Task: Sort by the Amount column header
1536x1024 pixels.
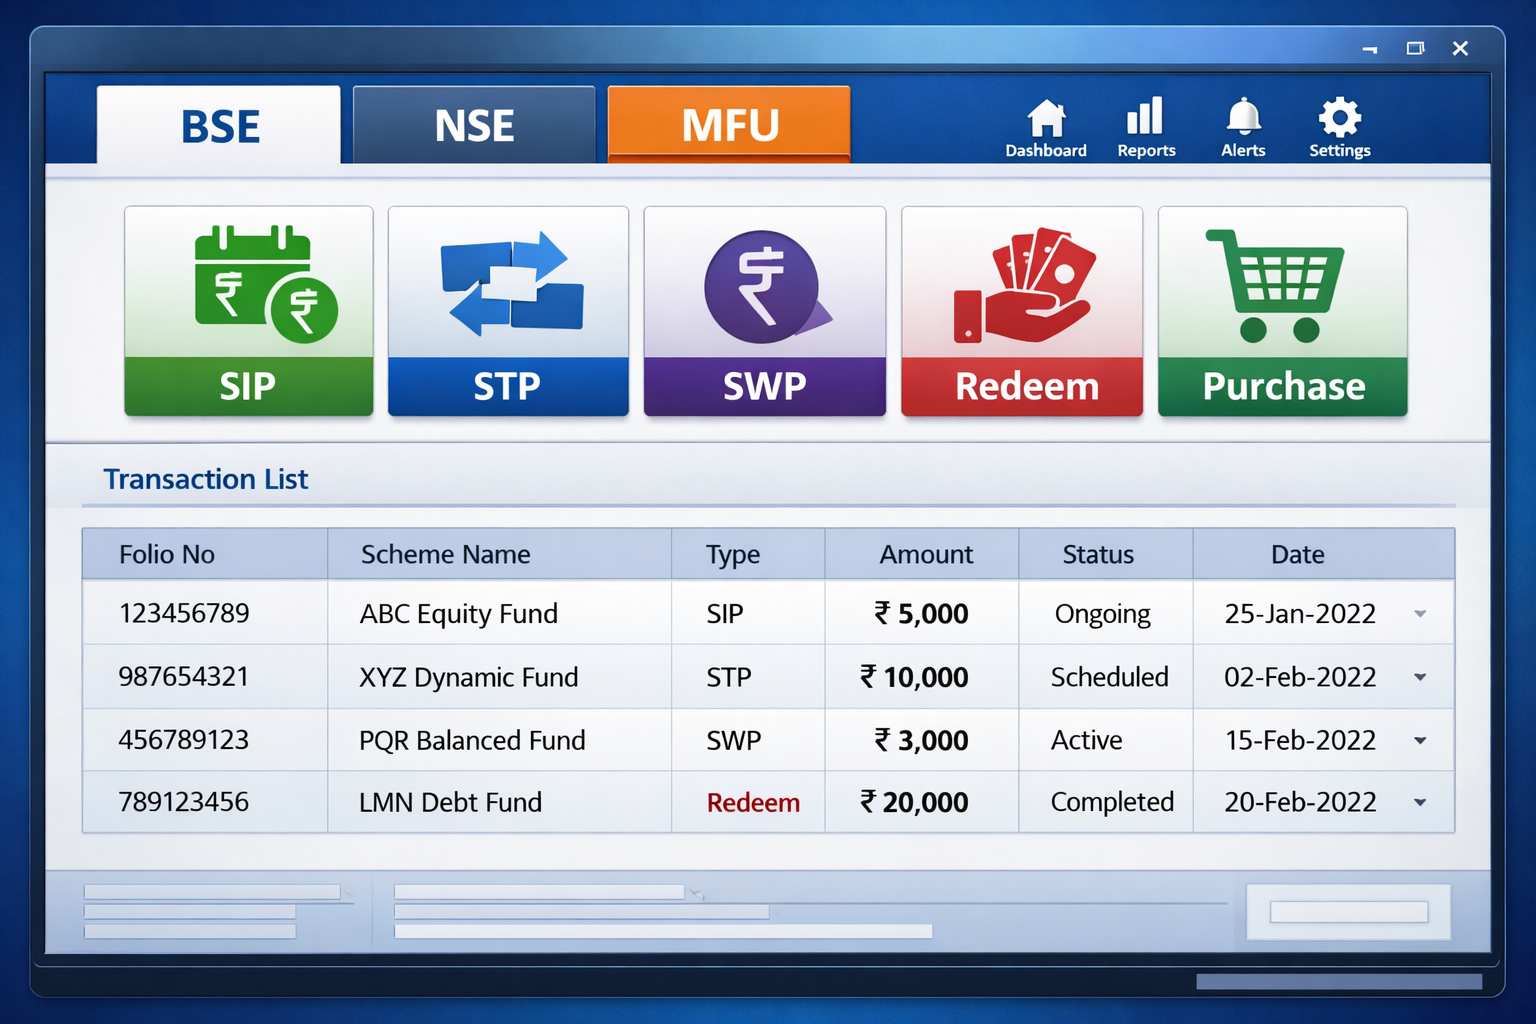Action: (925, 554)
